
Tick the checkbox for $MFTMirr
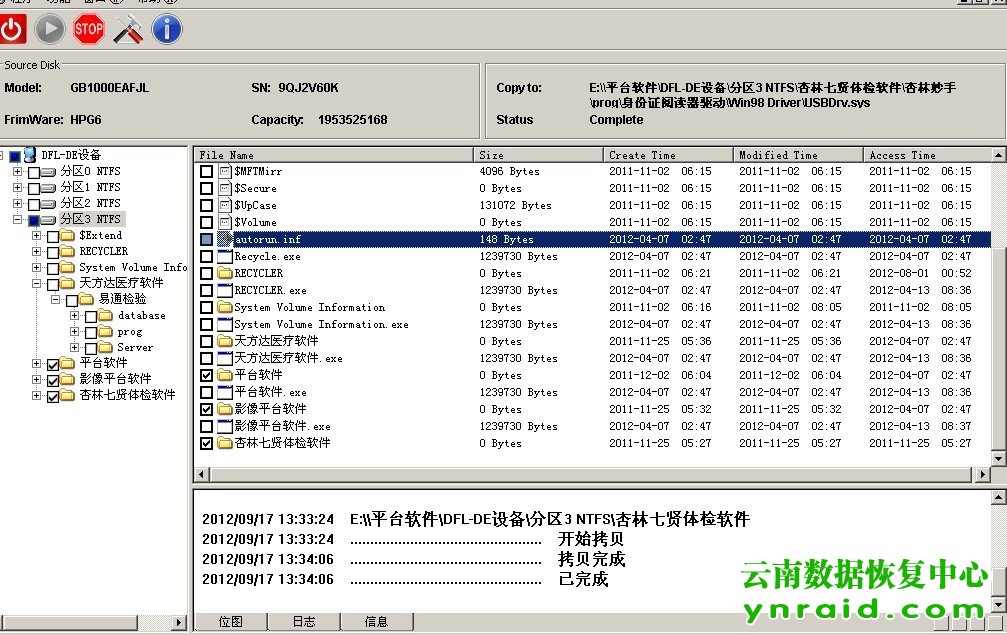click(207, 172)
